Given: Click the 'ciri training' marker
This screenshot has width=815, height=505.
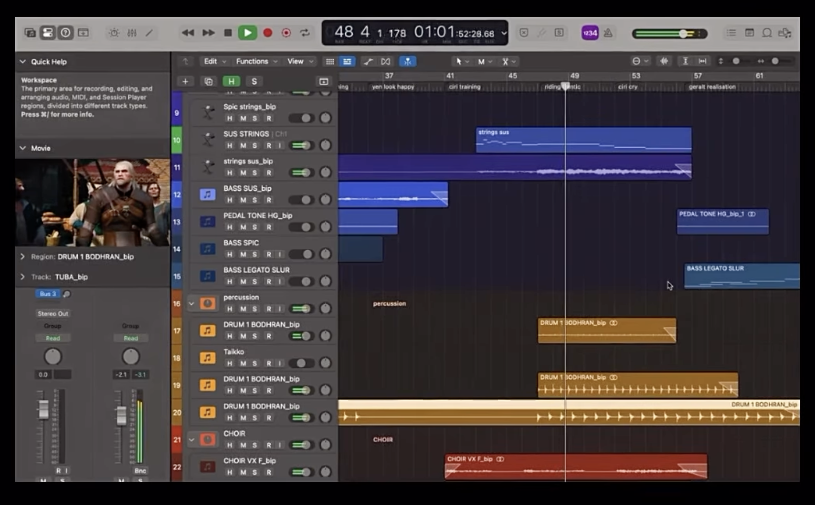Looking at the screenshot, I should pos(465,87).
